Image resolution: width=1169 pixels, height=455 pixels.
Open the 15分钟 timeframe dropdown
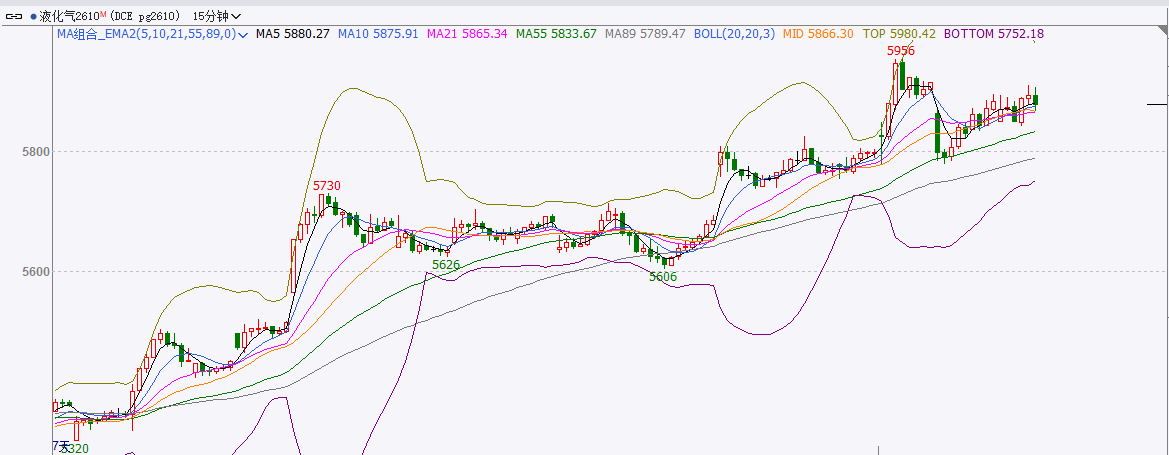(216, 16)
